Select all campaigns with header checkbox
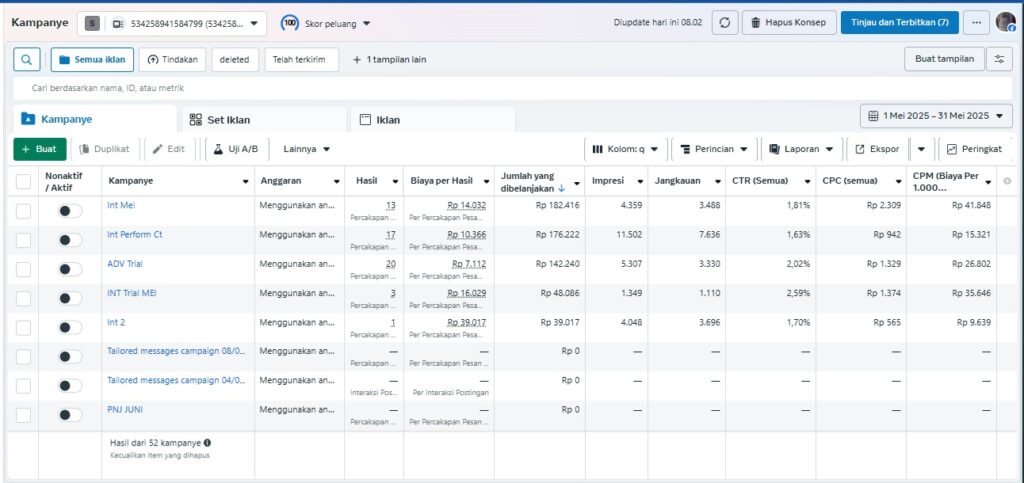 (x=23, y=181)
